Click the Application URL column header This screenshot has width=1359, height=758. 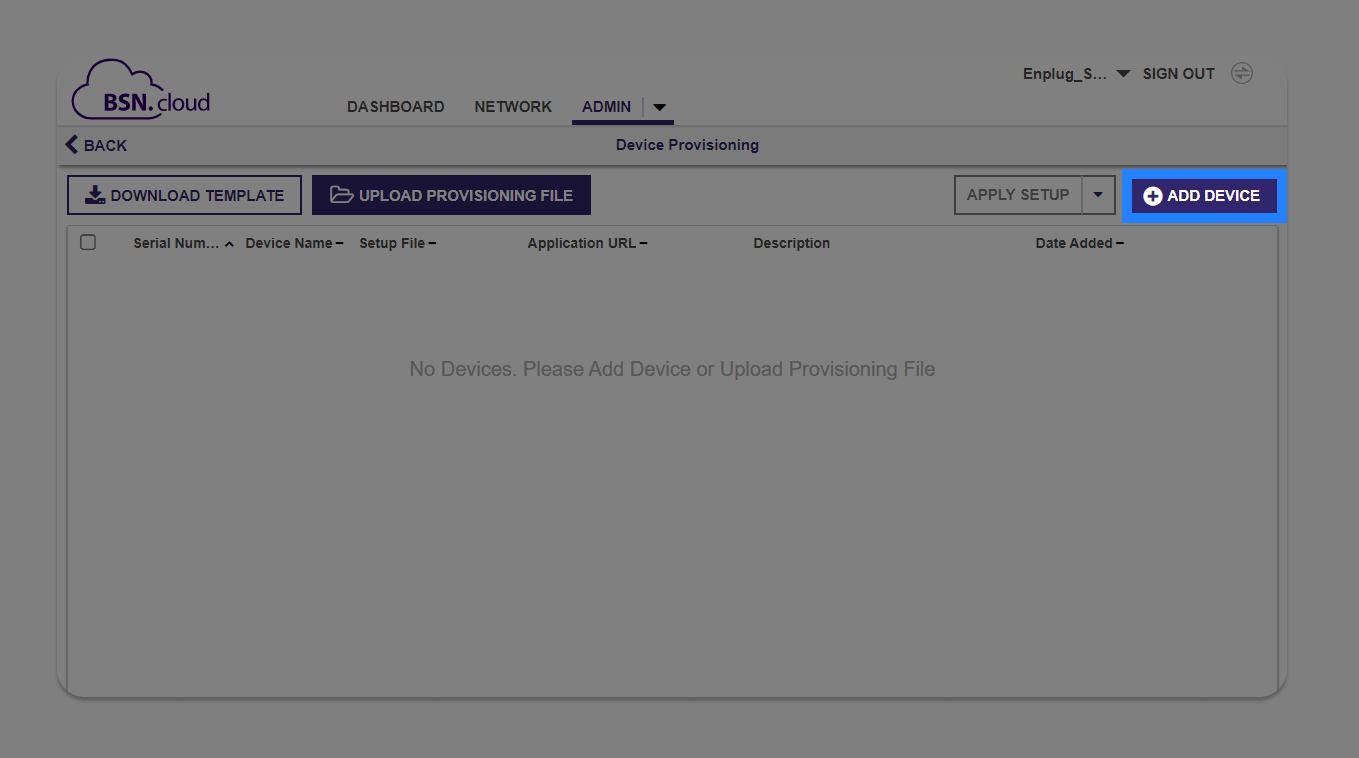click(x=583, y=242)
